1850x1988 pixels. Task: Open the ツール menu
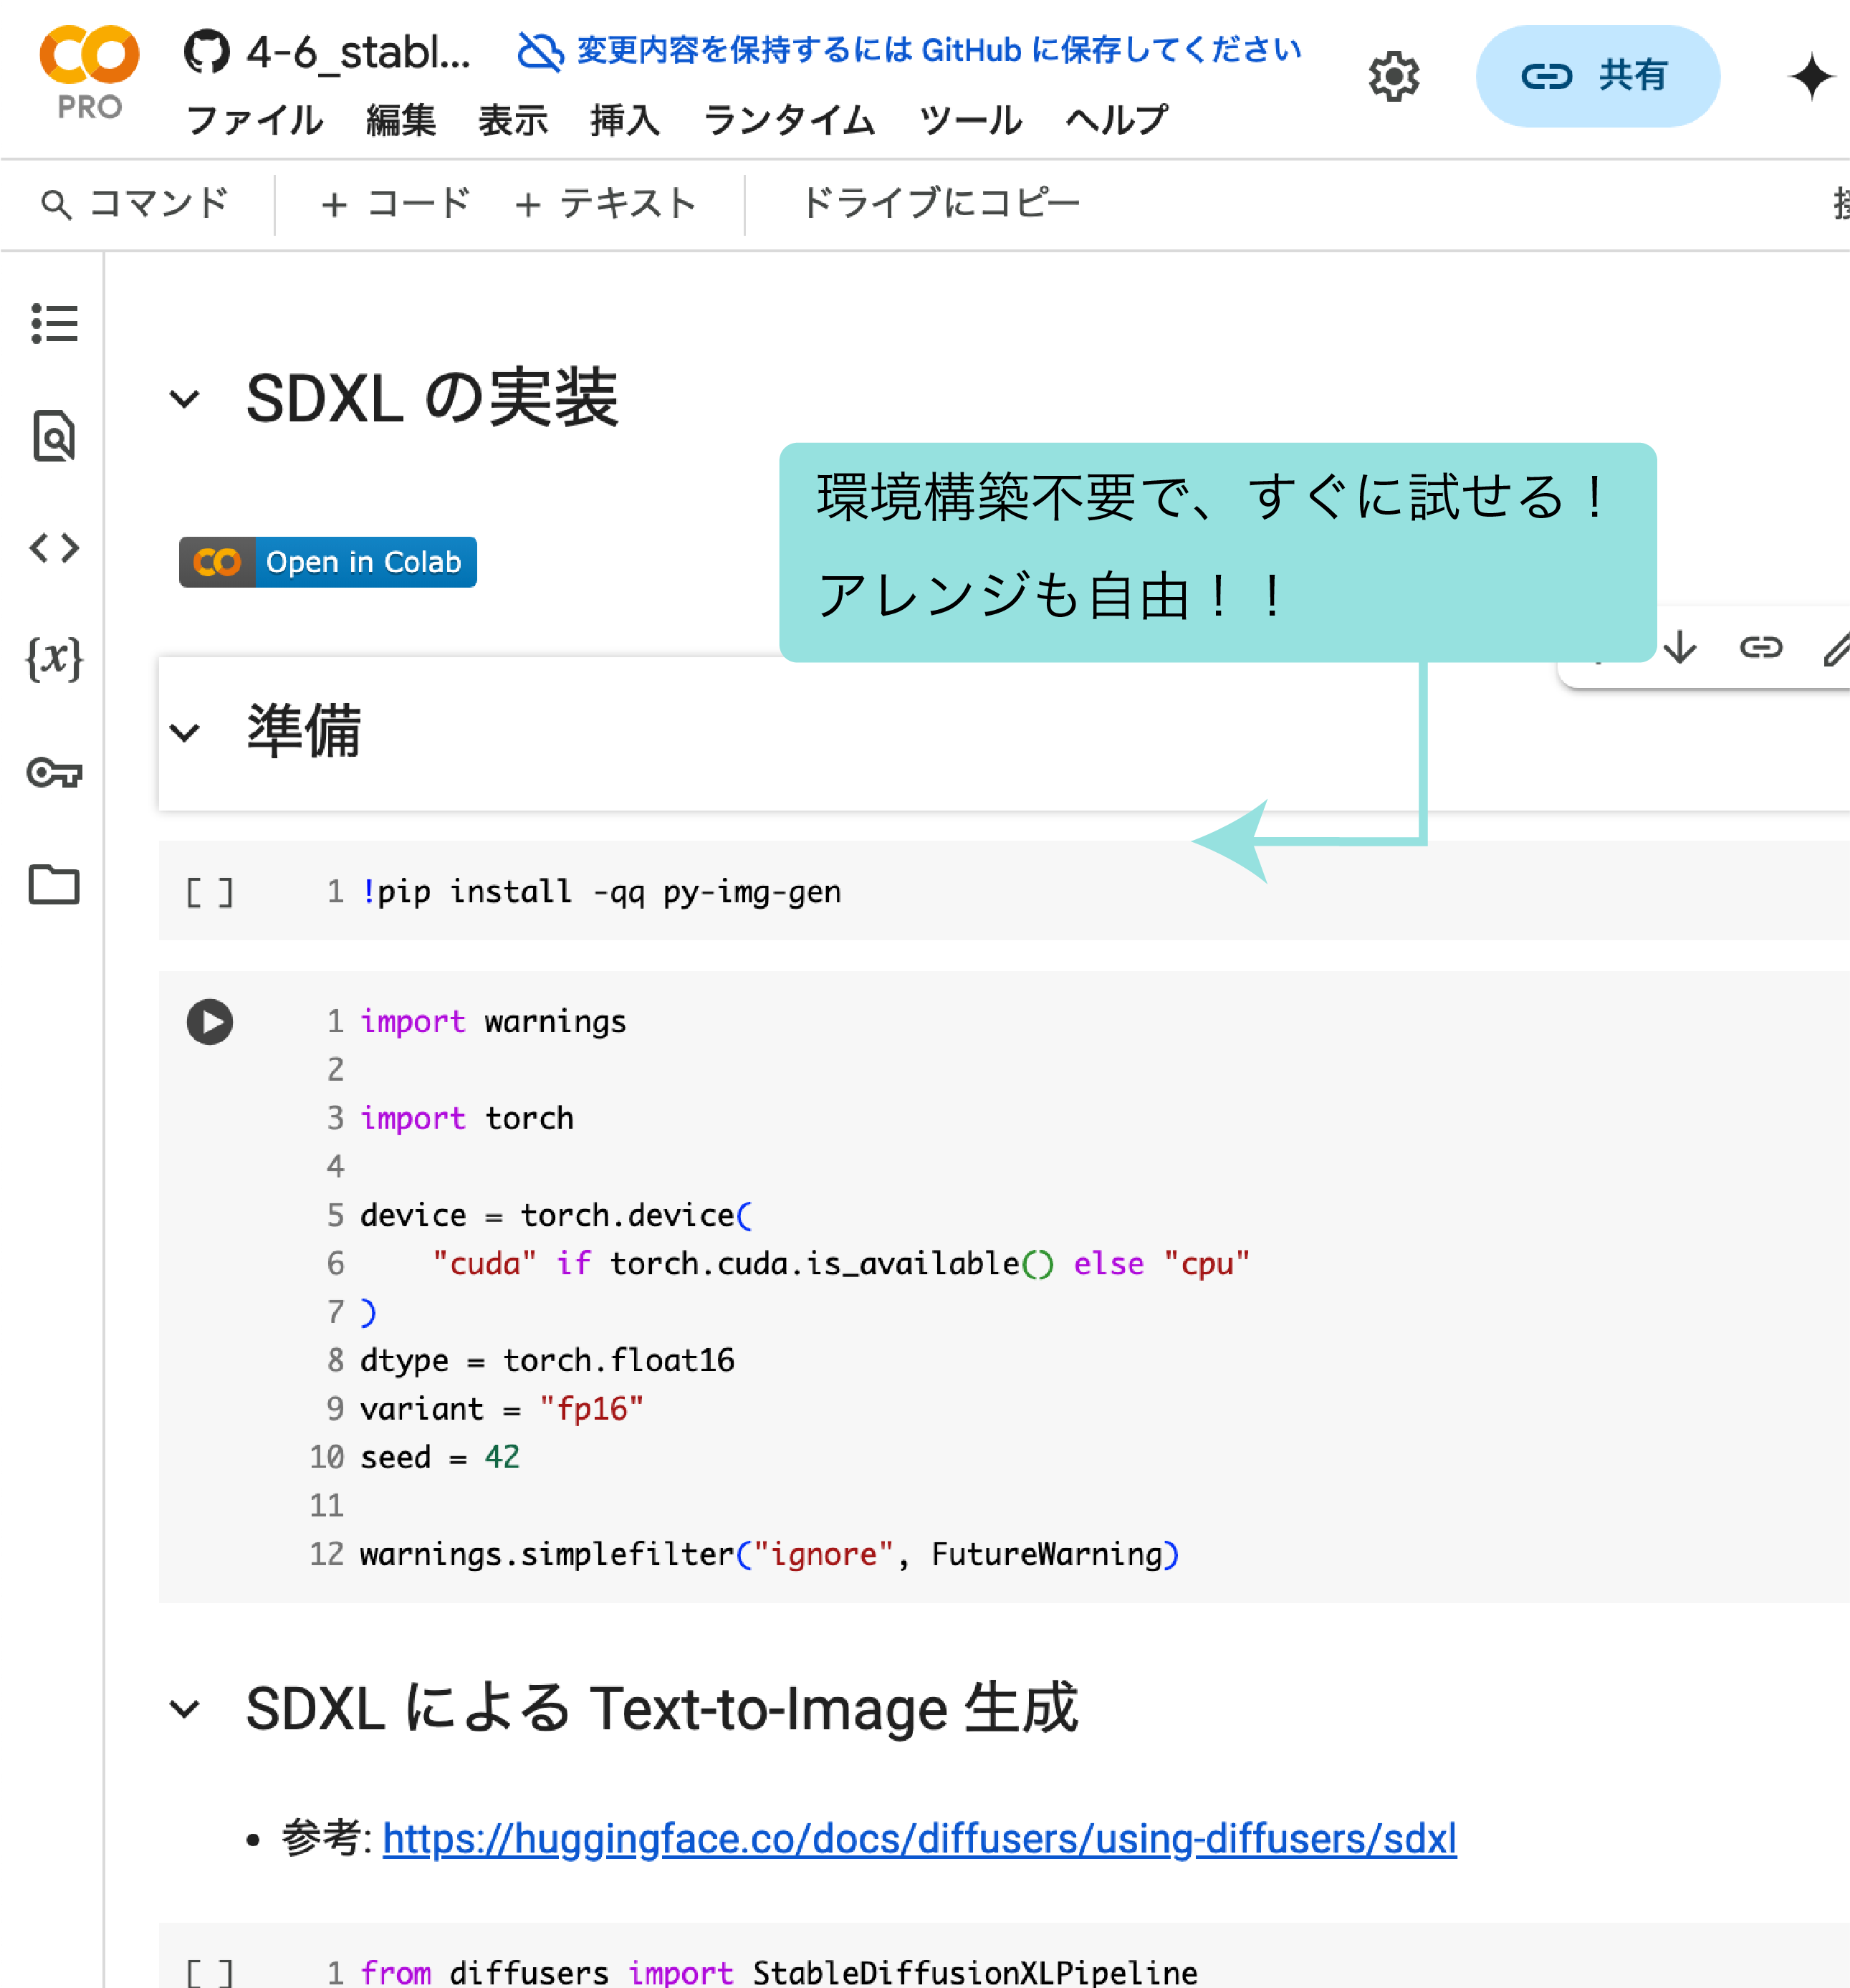pos(970,121)
